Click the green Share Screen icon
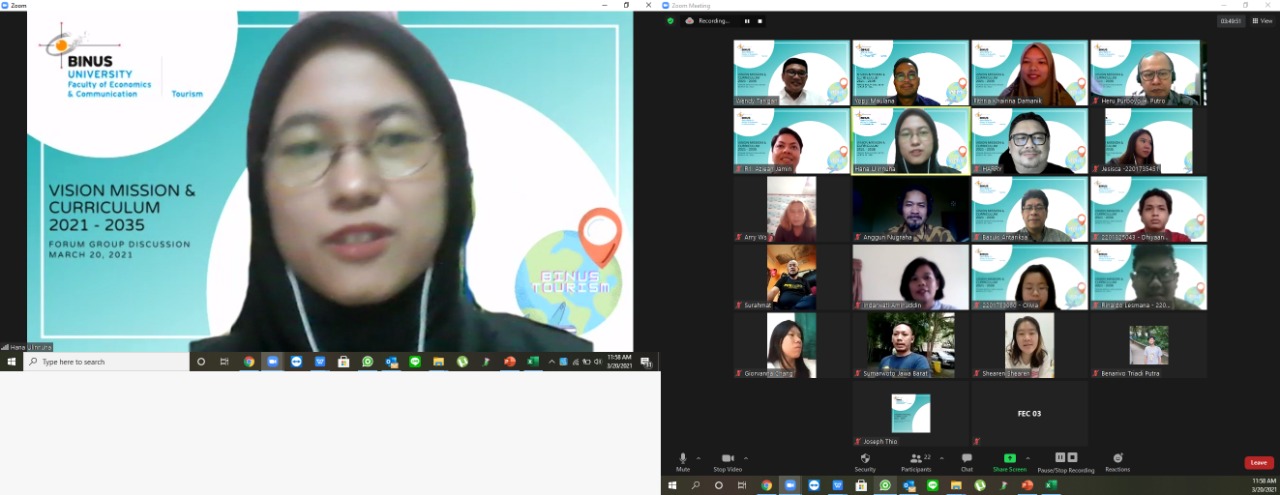Viewport: 1280px width, 495px height. [1009, 458]
